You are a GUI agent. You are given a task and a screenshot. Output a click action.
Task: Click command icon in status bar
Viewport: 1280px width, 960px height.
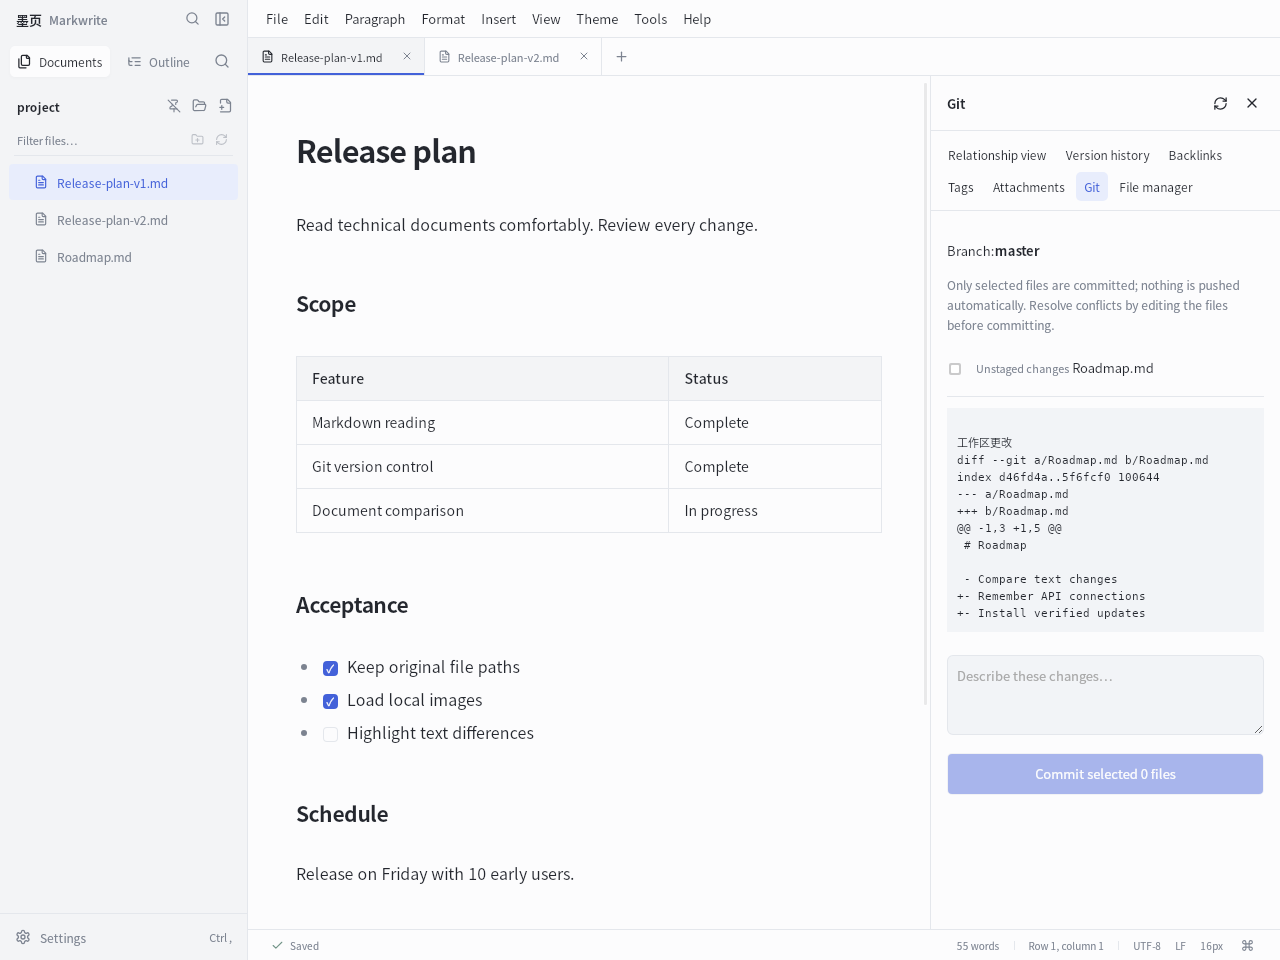coord(1248,945)
